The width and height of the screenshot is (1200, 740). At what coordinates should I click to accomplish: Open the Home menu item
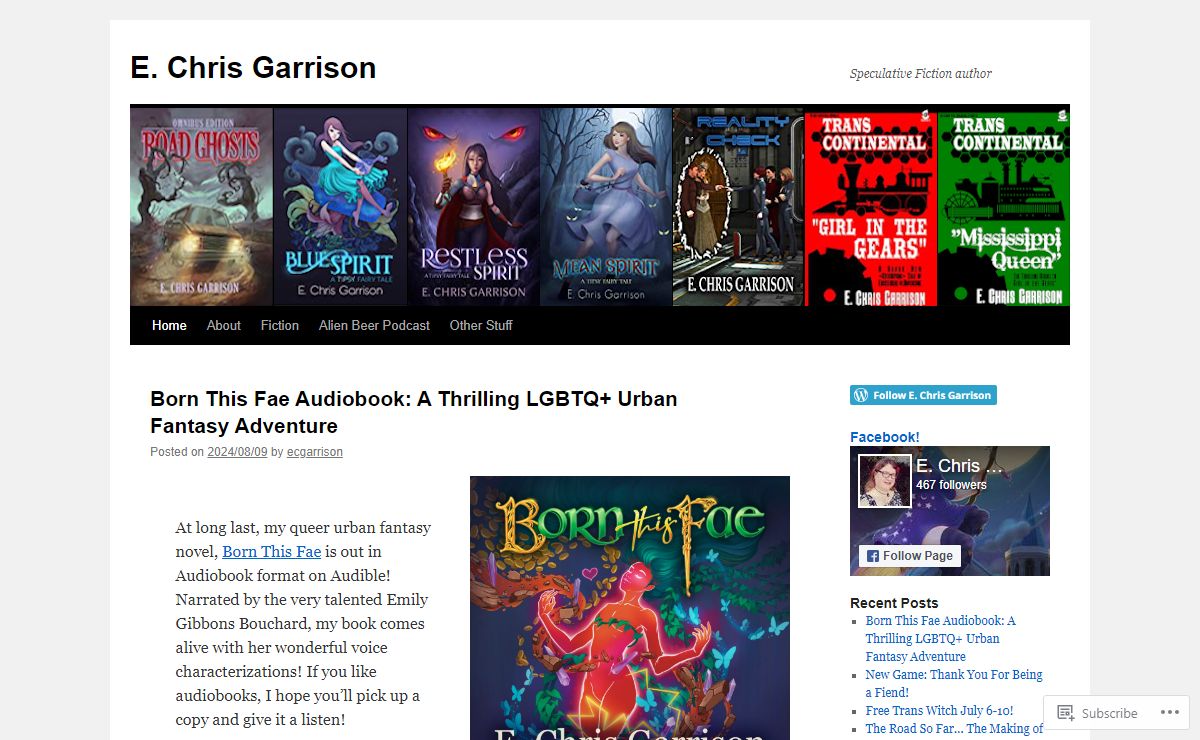(169, 325)
